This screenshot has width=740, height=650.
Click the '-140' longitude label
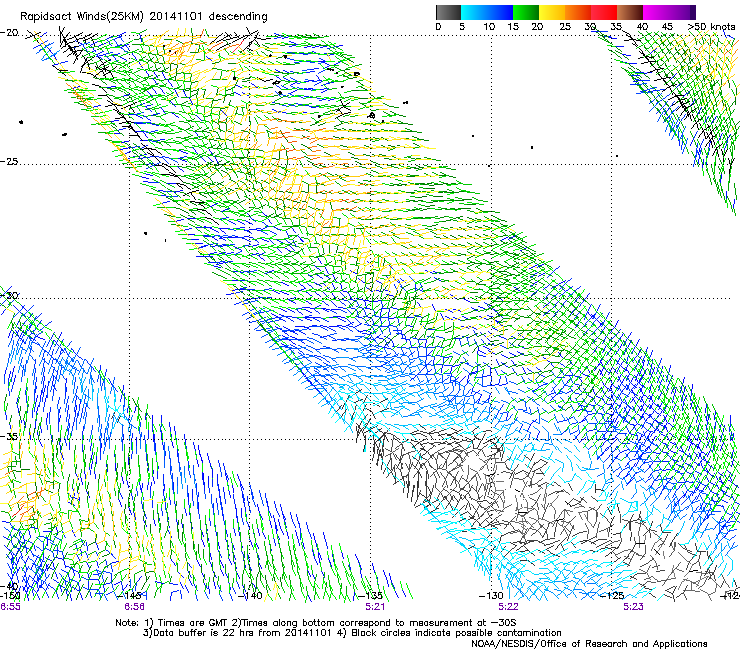coord(250,596)
